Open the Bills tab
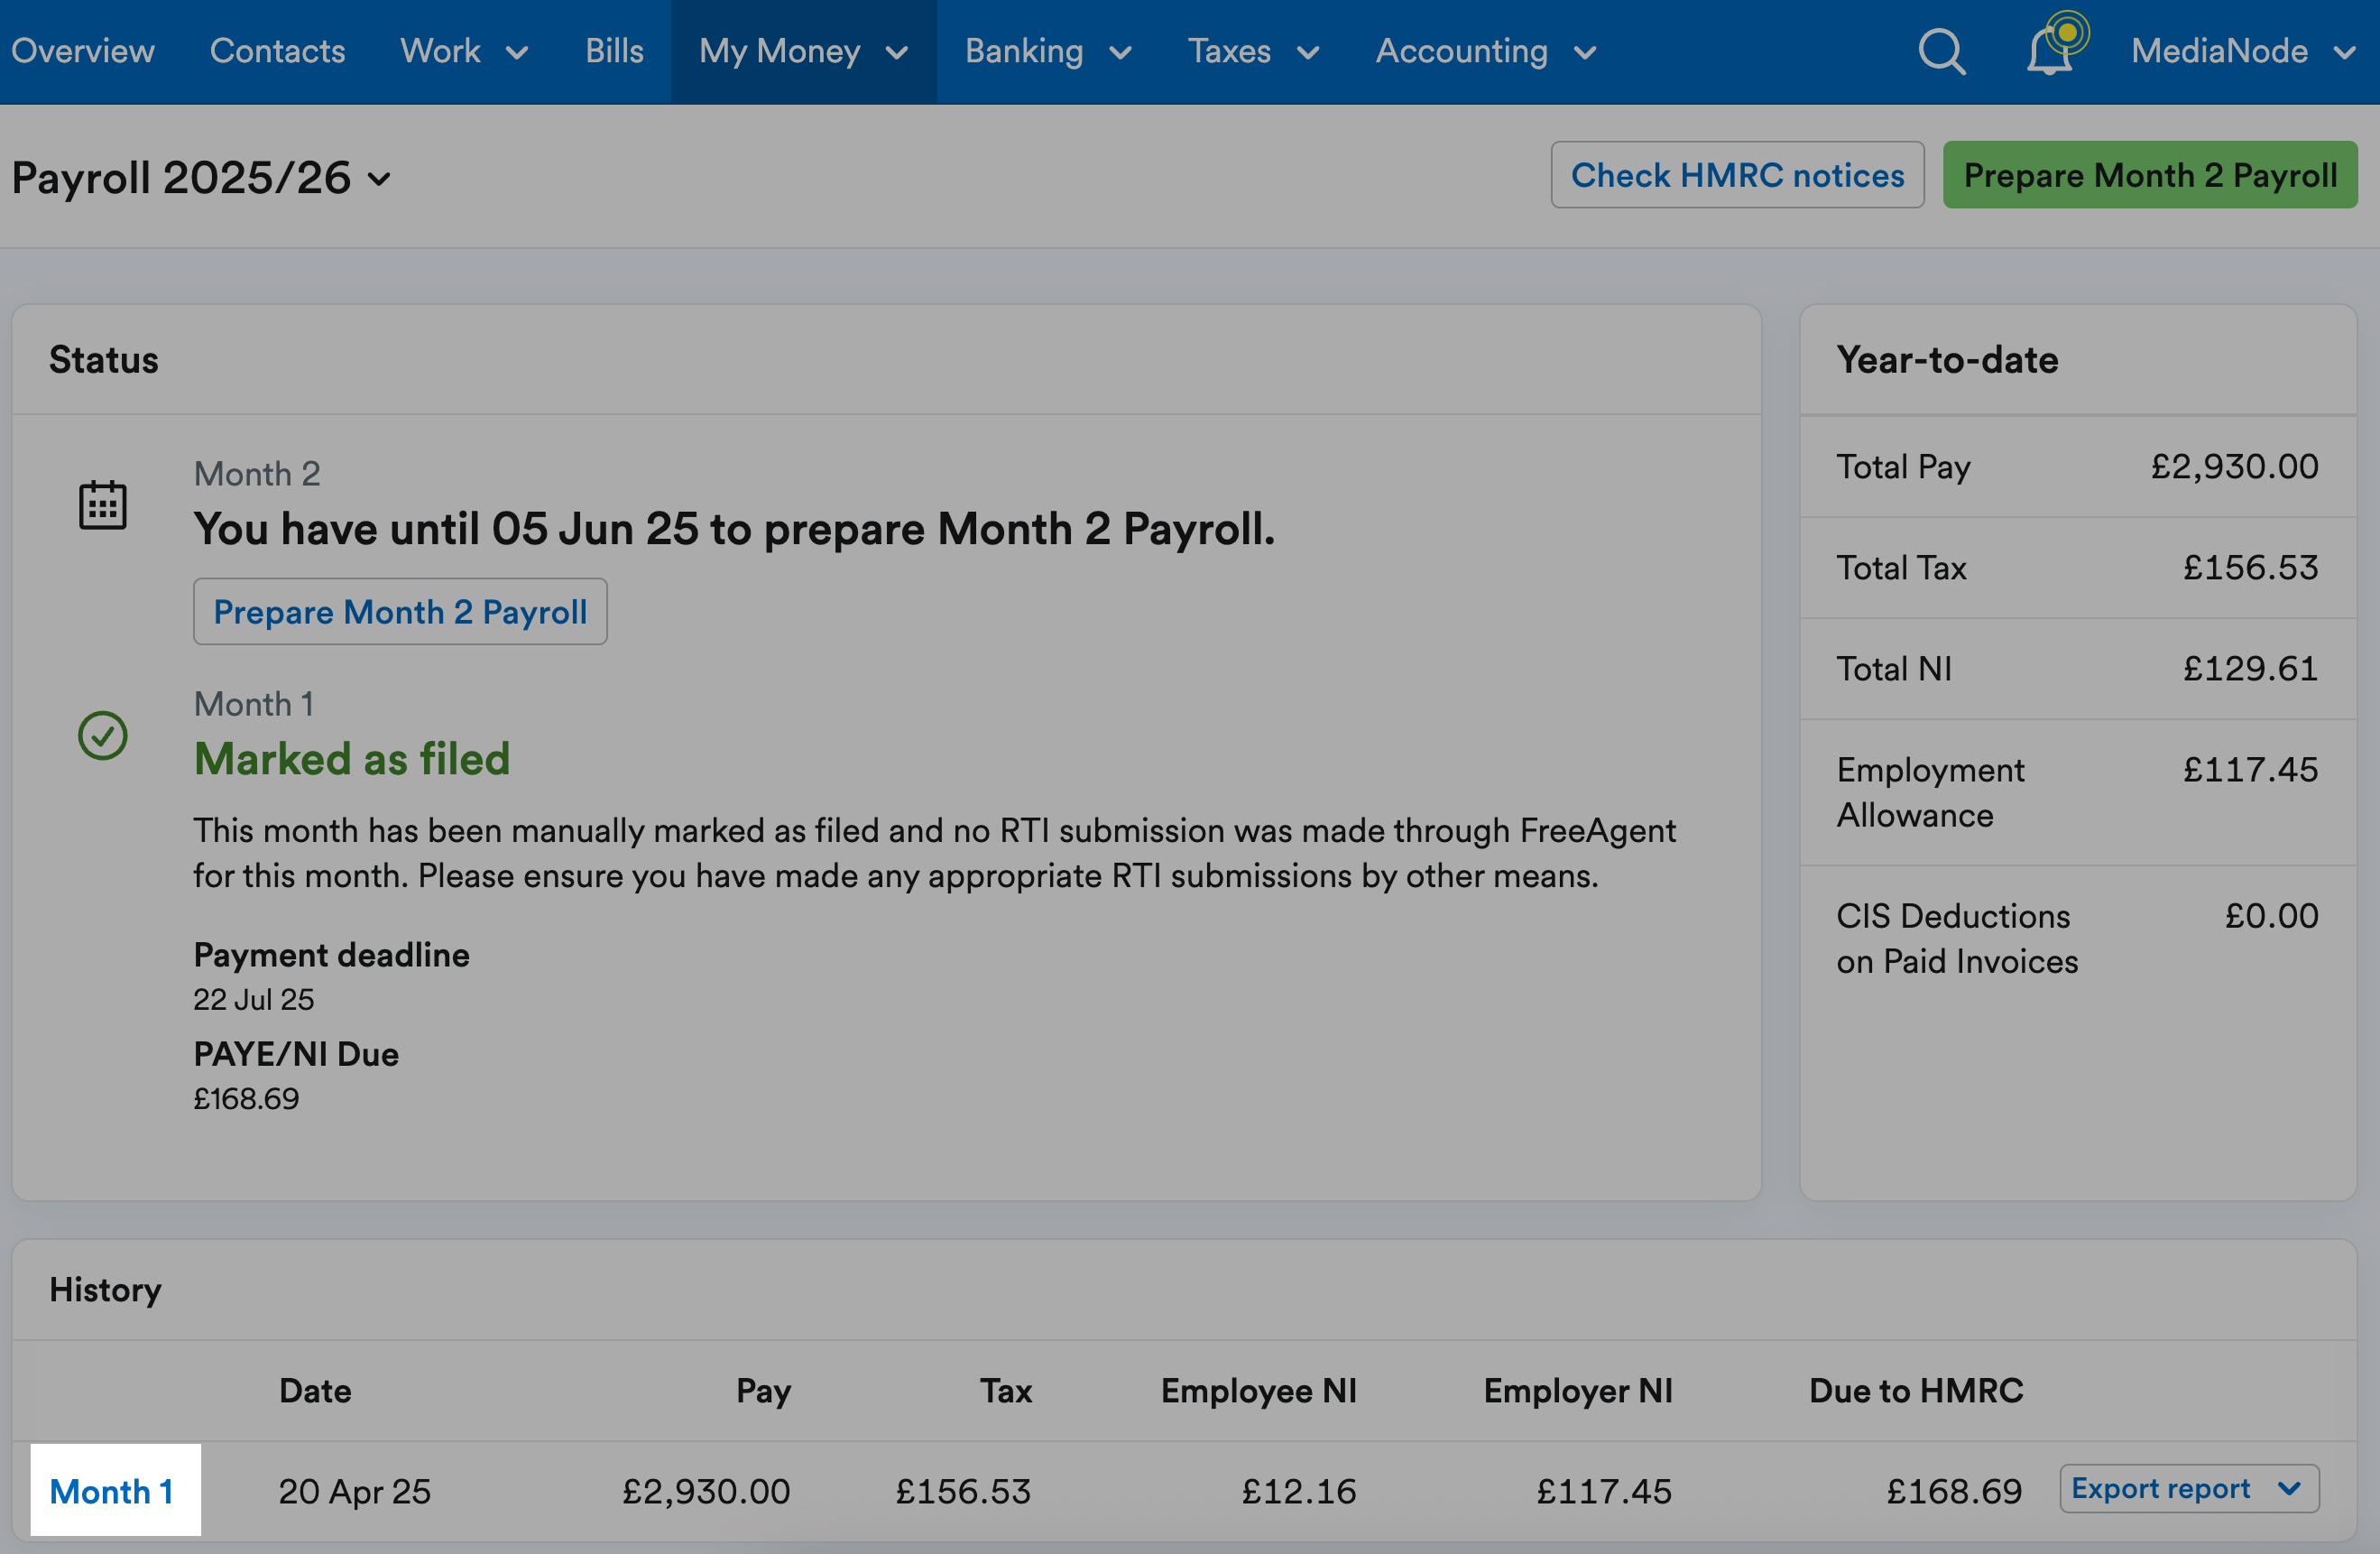2380x1554 pixels. click(x=614, y=51)
